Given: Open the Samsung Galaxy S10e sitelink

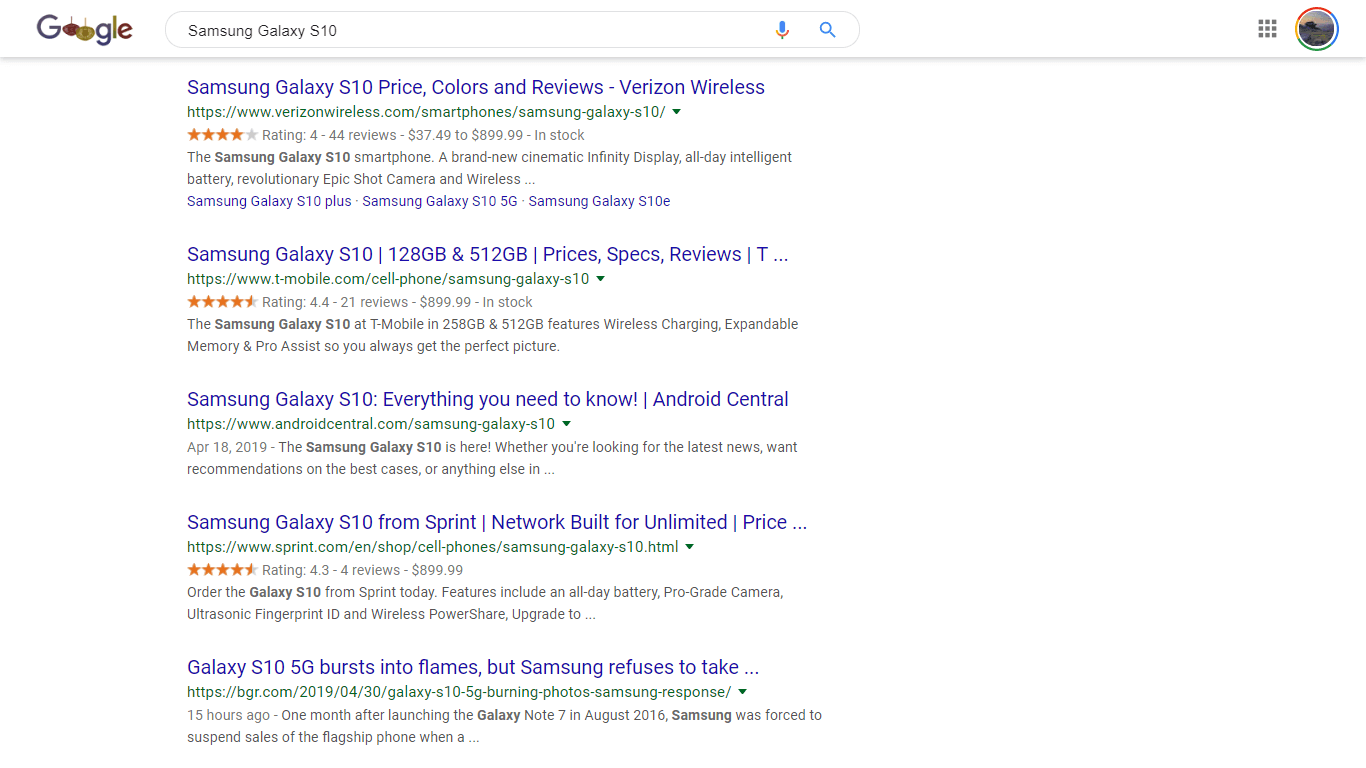Looking at the screenshot, I should pyautogui.click(x=599, y=201).
